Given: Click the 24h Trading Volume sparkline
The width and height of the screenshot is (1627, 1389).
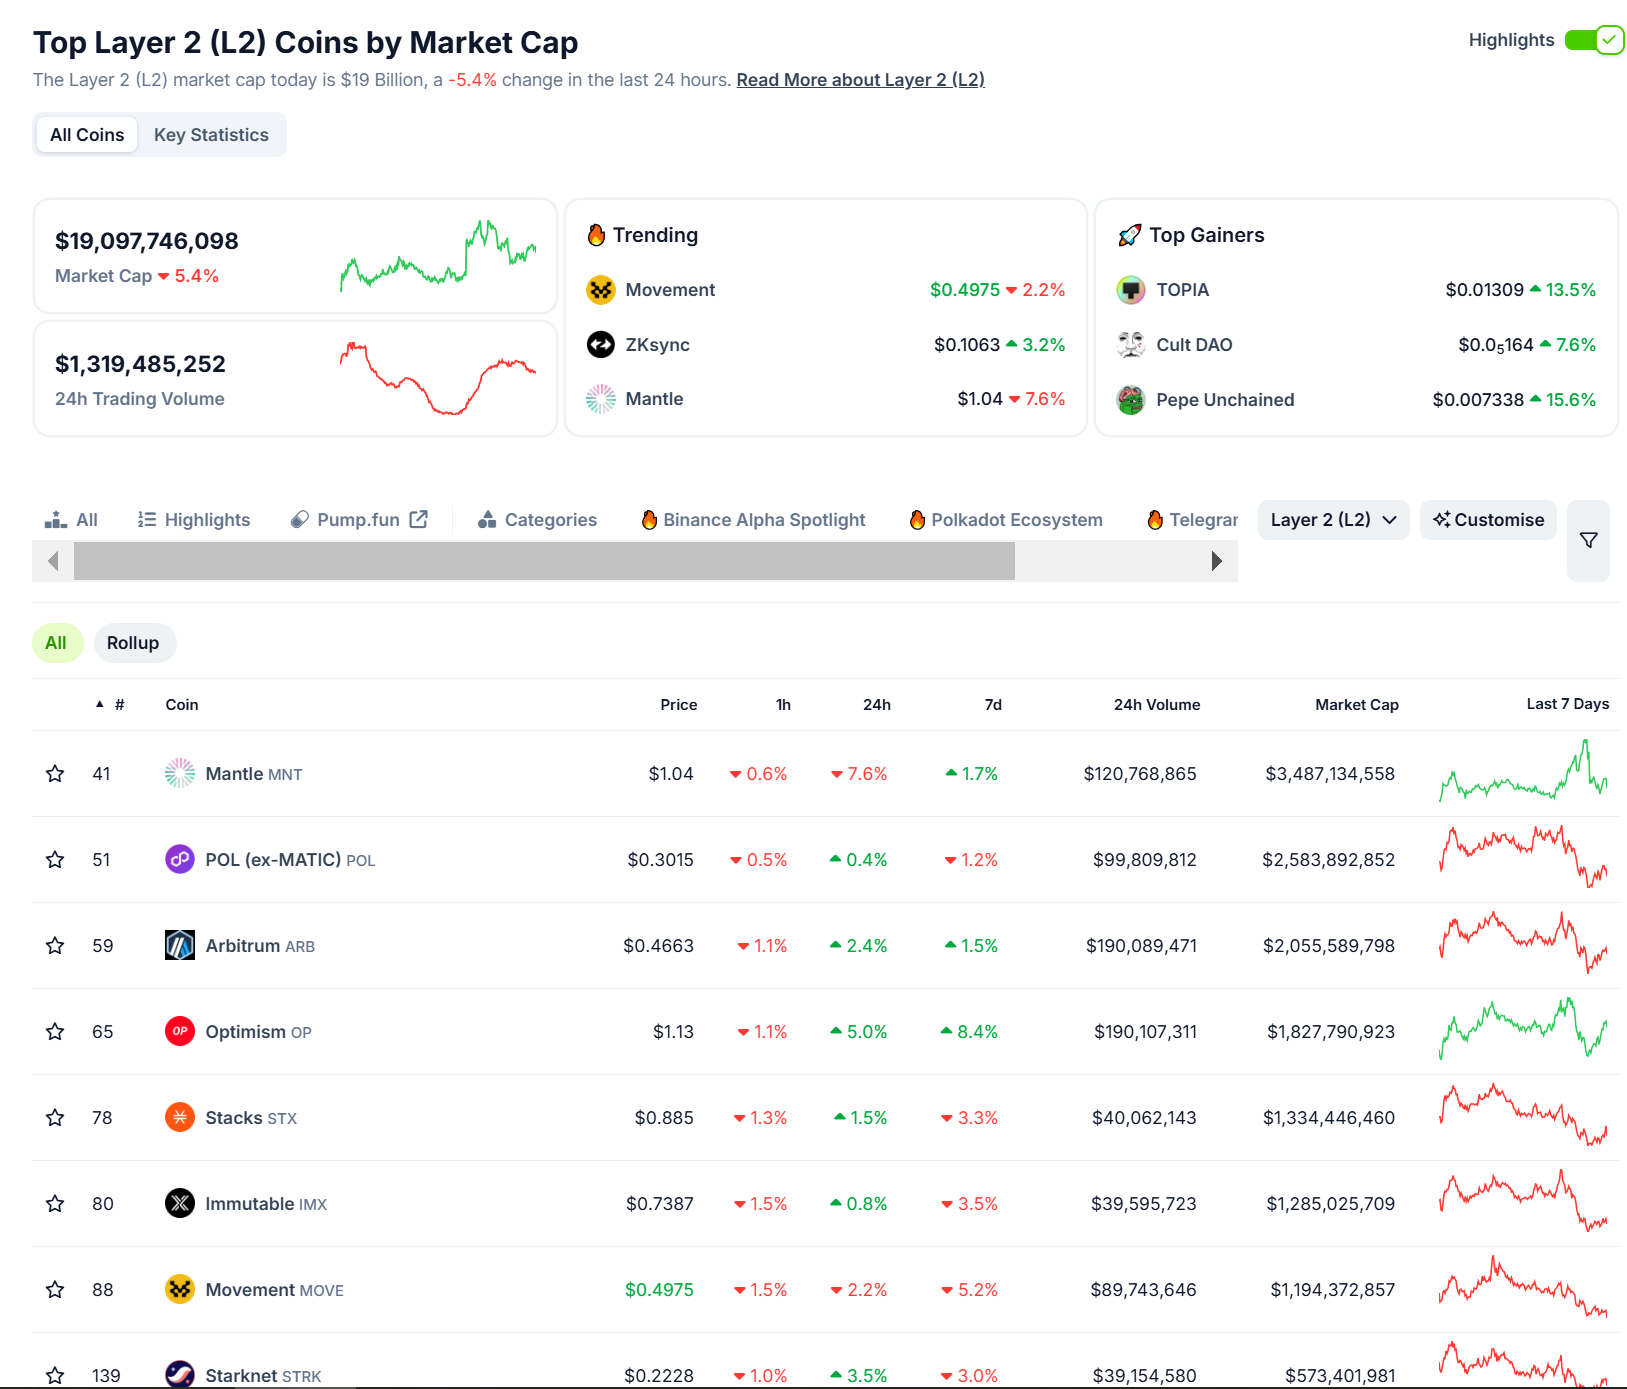Looking at the screenshot, I should point(438,378).
